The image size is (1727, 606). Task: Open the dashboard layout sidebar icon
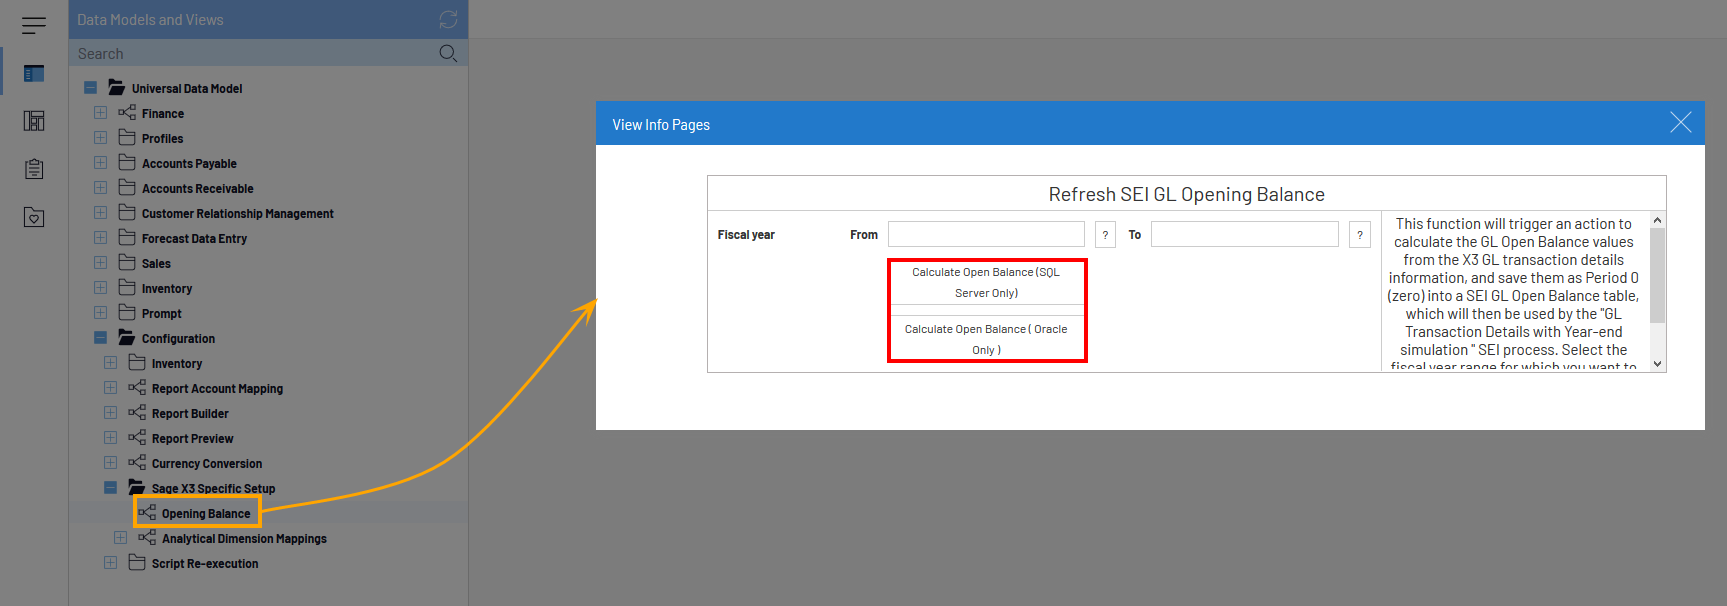tap(34, 121)
